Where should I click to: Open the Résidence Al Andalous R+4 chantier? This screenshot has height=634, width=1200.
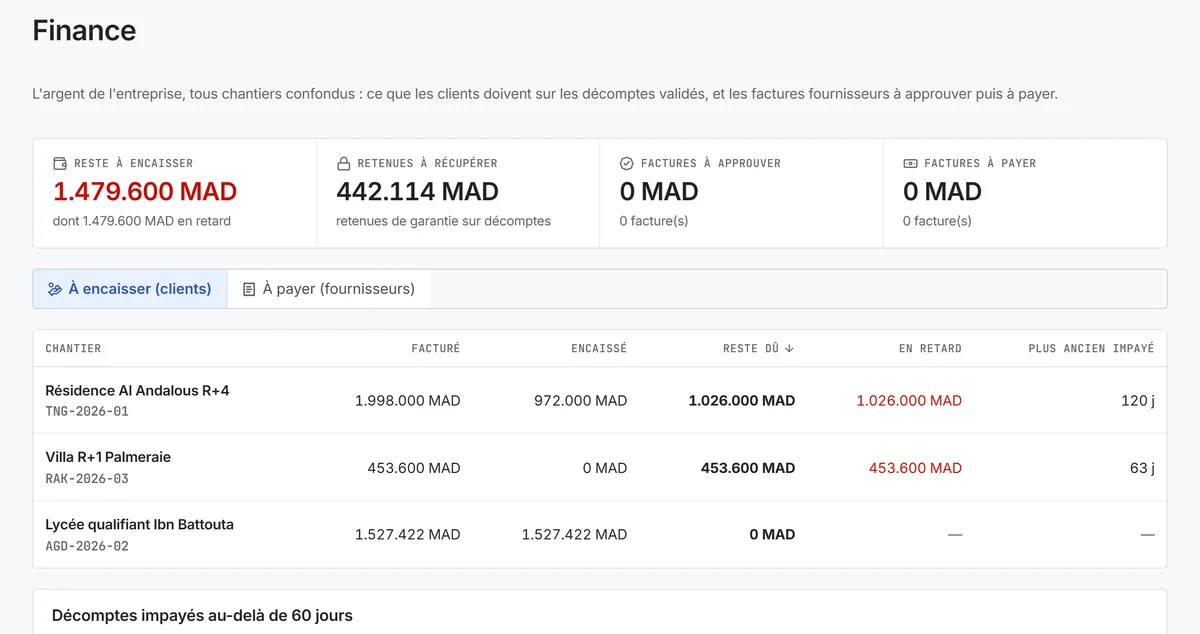tap(600, 400)
